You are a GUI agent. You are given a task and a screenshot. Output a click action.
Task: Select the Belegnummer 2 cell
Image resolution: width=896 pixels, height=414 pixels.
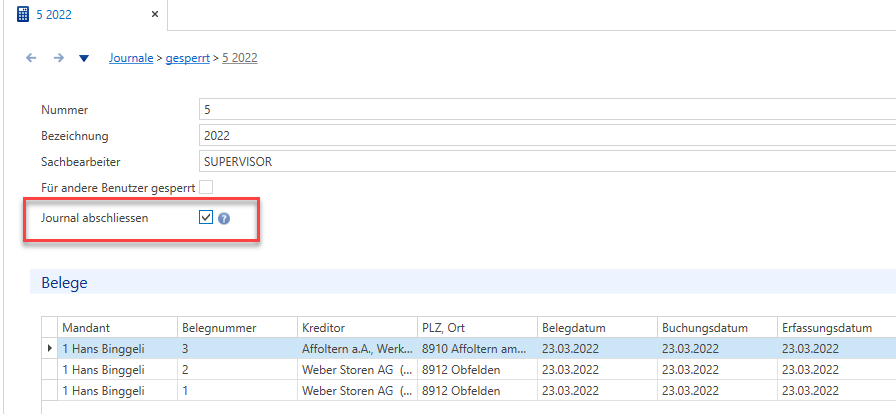tap(237, 370)
